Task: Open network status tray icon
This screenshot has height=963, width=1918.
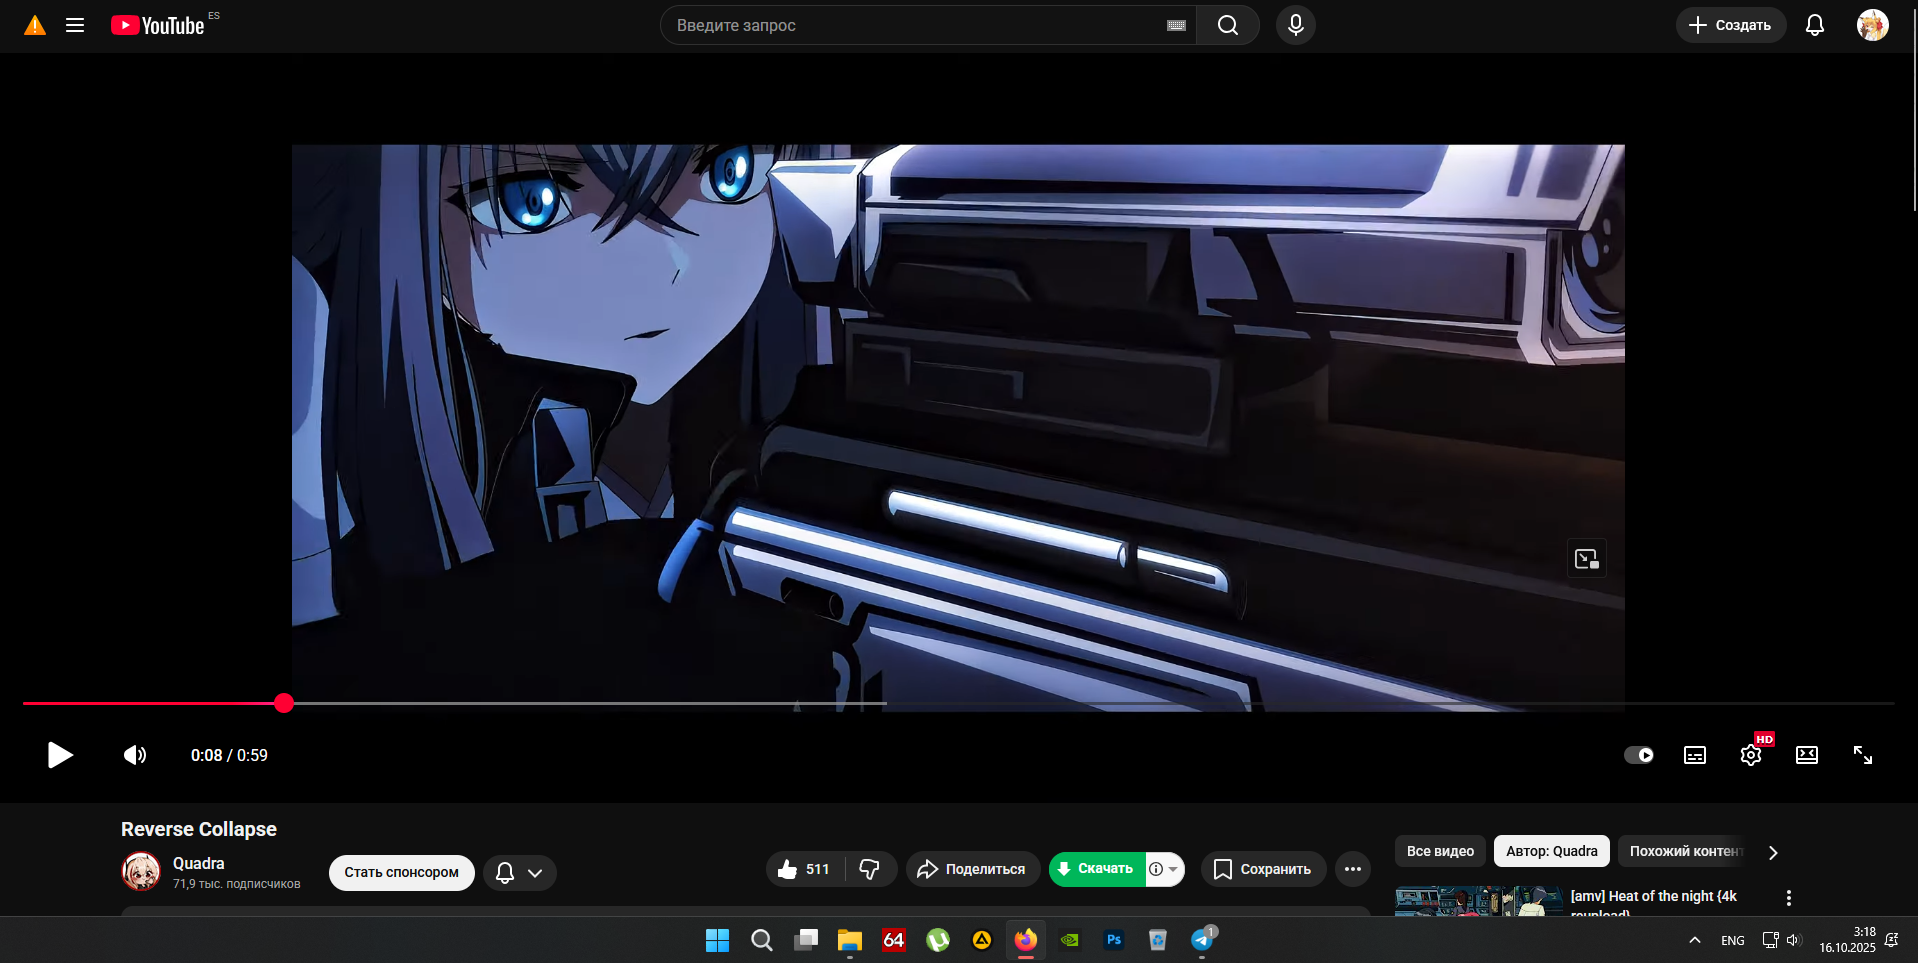Action: coord(1770,940)
